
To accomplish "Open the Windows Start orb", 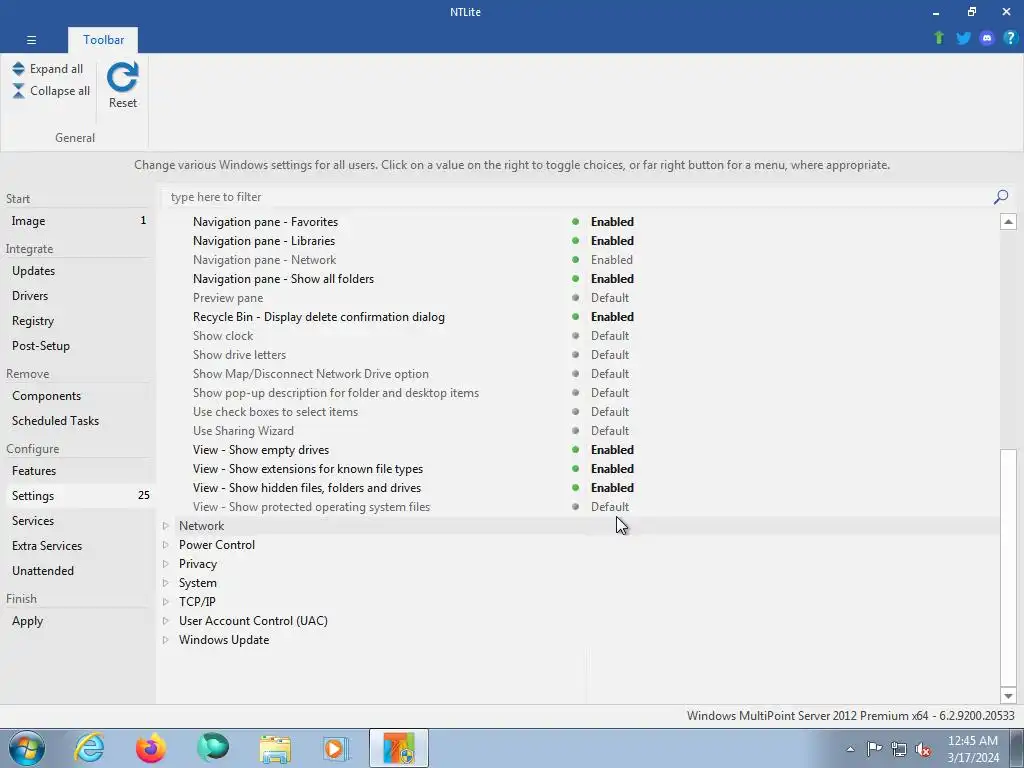I will click(x=27, y=748).
